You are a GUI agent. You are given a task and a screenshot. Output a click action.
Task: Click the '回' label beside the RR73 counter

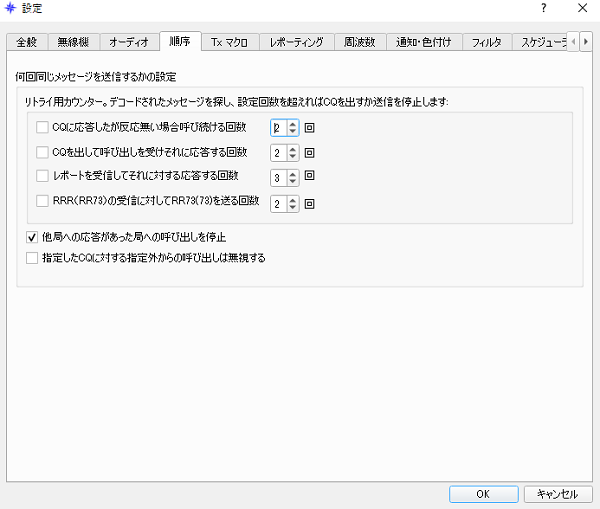[310, 202]
